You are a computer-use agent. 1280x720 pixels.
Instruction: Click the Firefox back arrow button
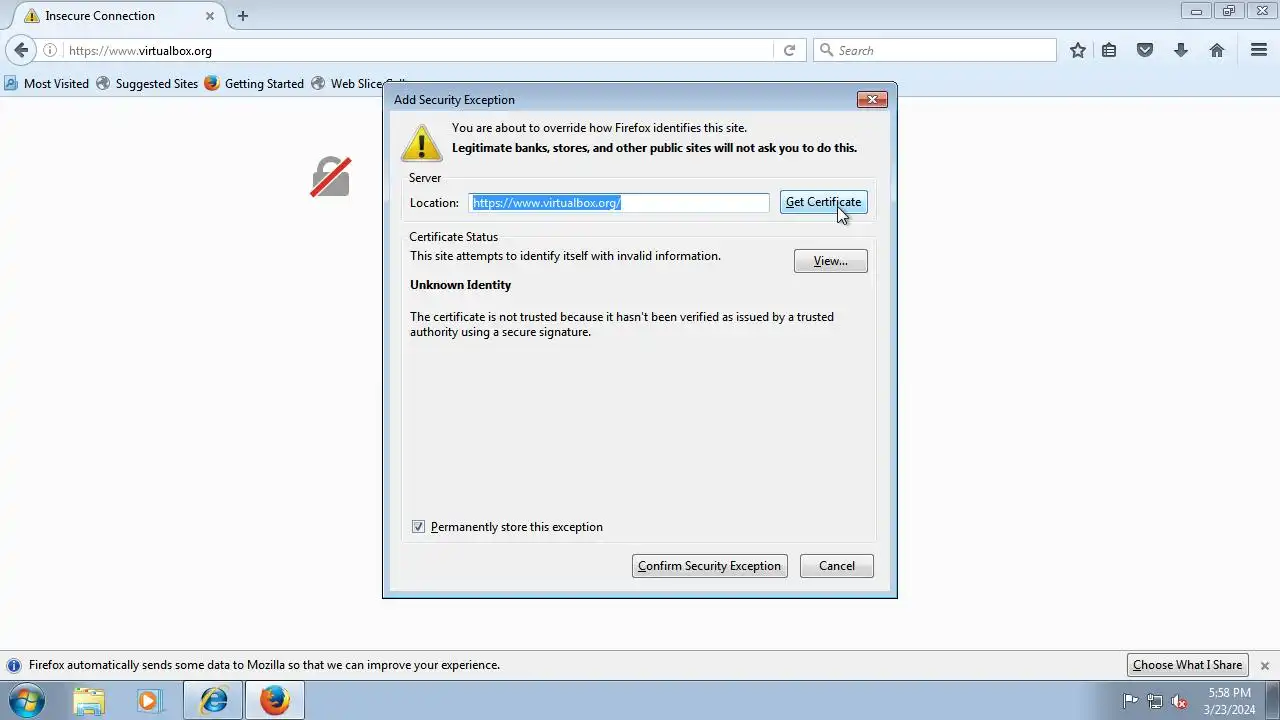point(21,50)
